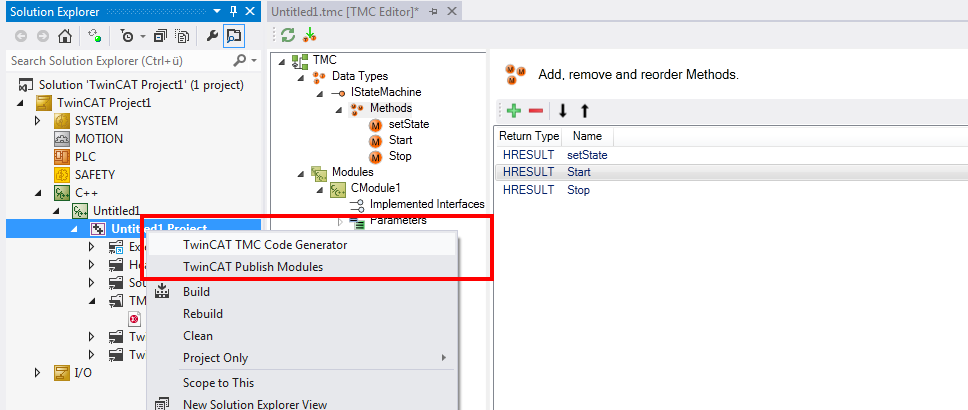Collapse the C++ node

click(39, 193)
